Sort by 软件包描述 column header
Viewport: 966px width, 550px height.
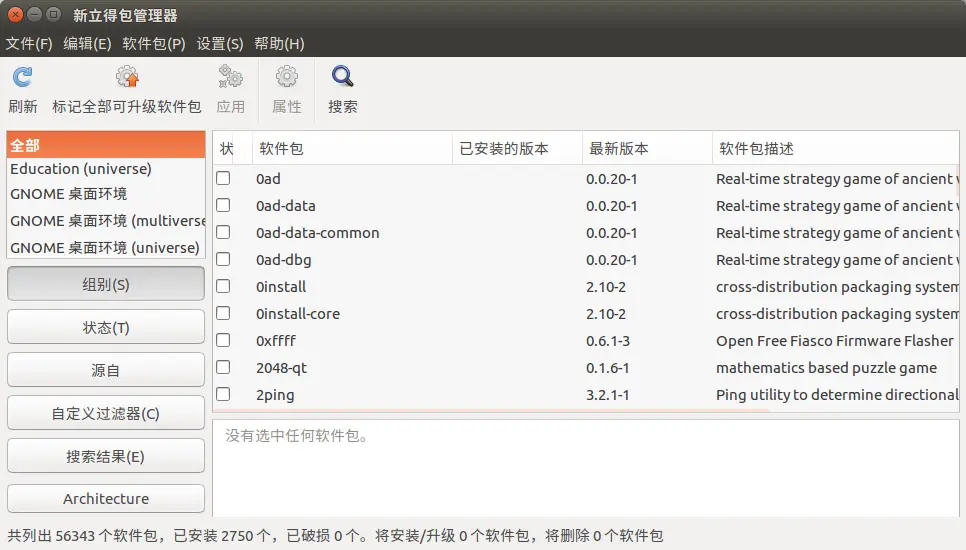point(836,148)
